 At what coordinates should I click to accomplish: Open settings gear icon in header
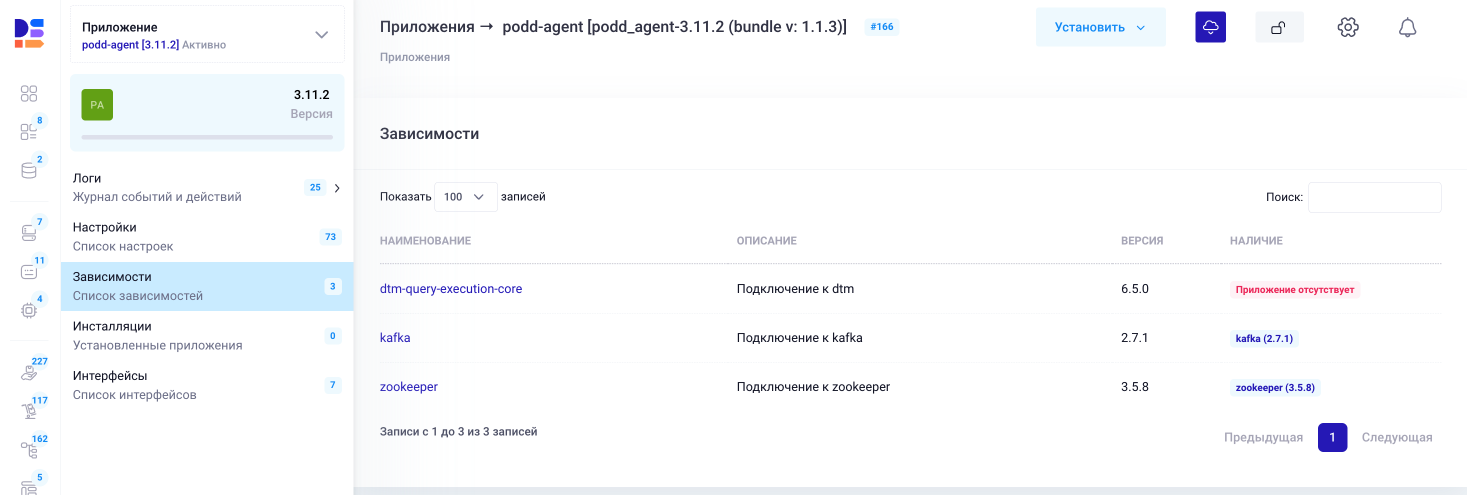coord(1348,27)
